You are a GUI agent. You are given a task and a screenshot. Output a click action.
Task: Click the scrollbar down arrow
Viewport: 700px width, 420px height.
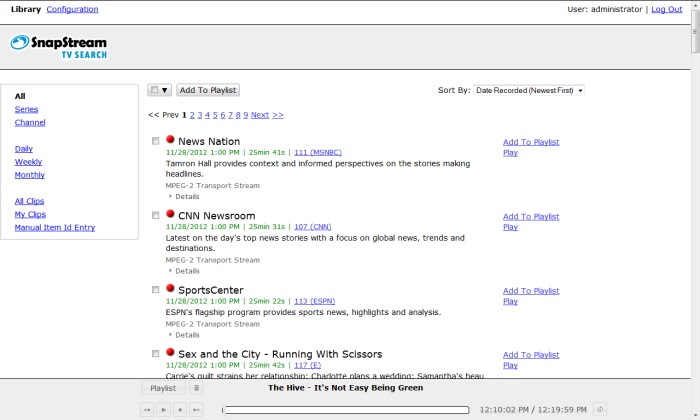point(695,416)
